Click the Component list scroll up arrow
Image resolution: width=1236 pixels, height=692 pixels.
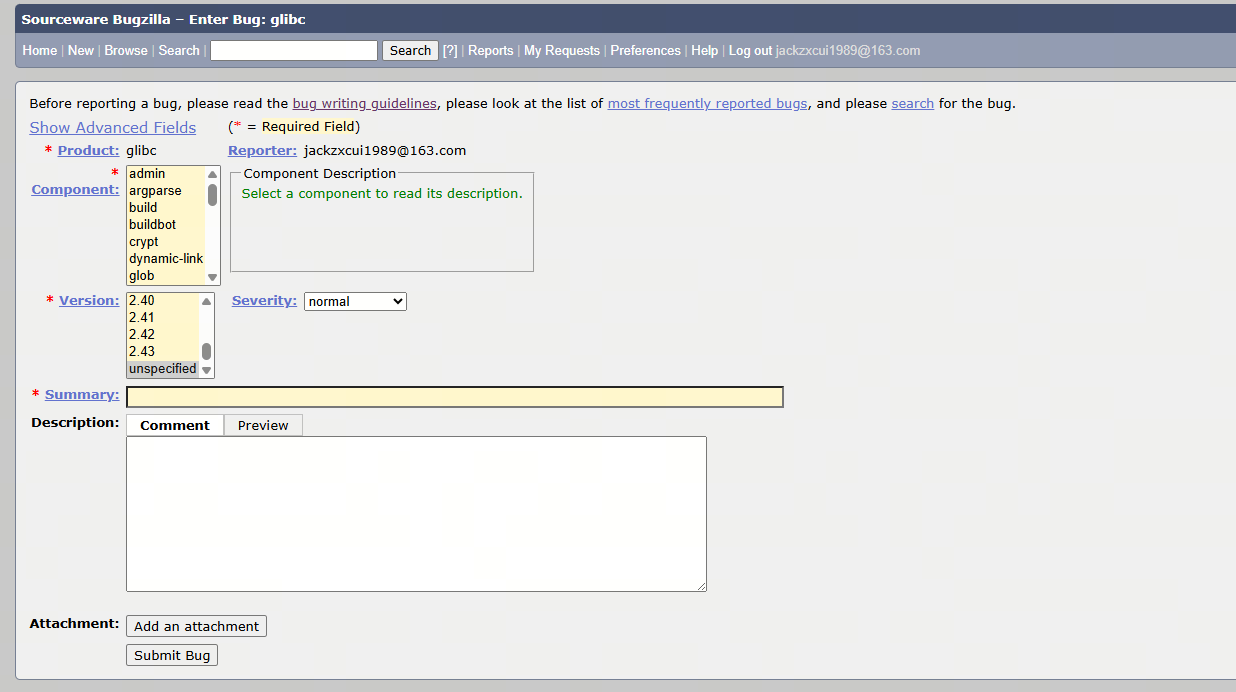[212, 174]
